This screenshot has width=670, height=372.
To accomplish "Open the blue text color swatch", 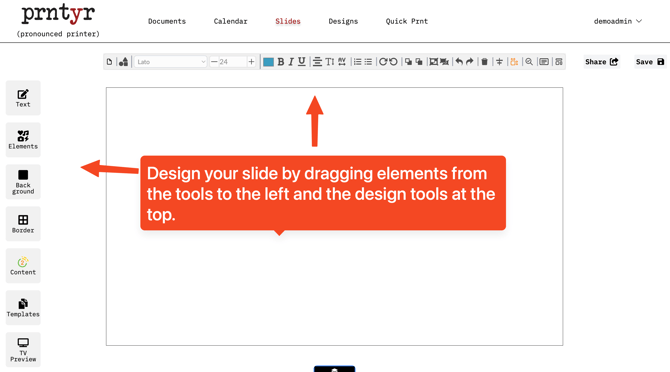I will (x=268, y=62).
